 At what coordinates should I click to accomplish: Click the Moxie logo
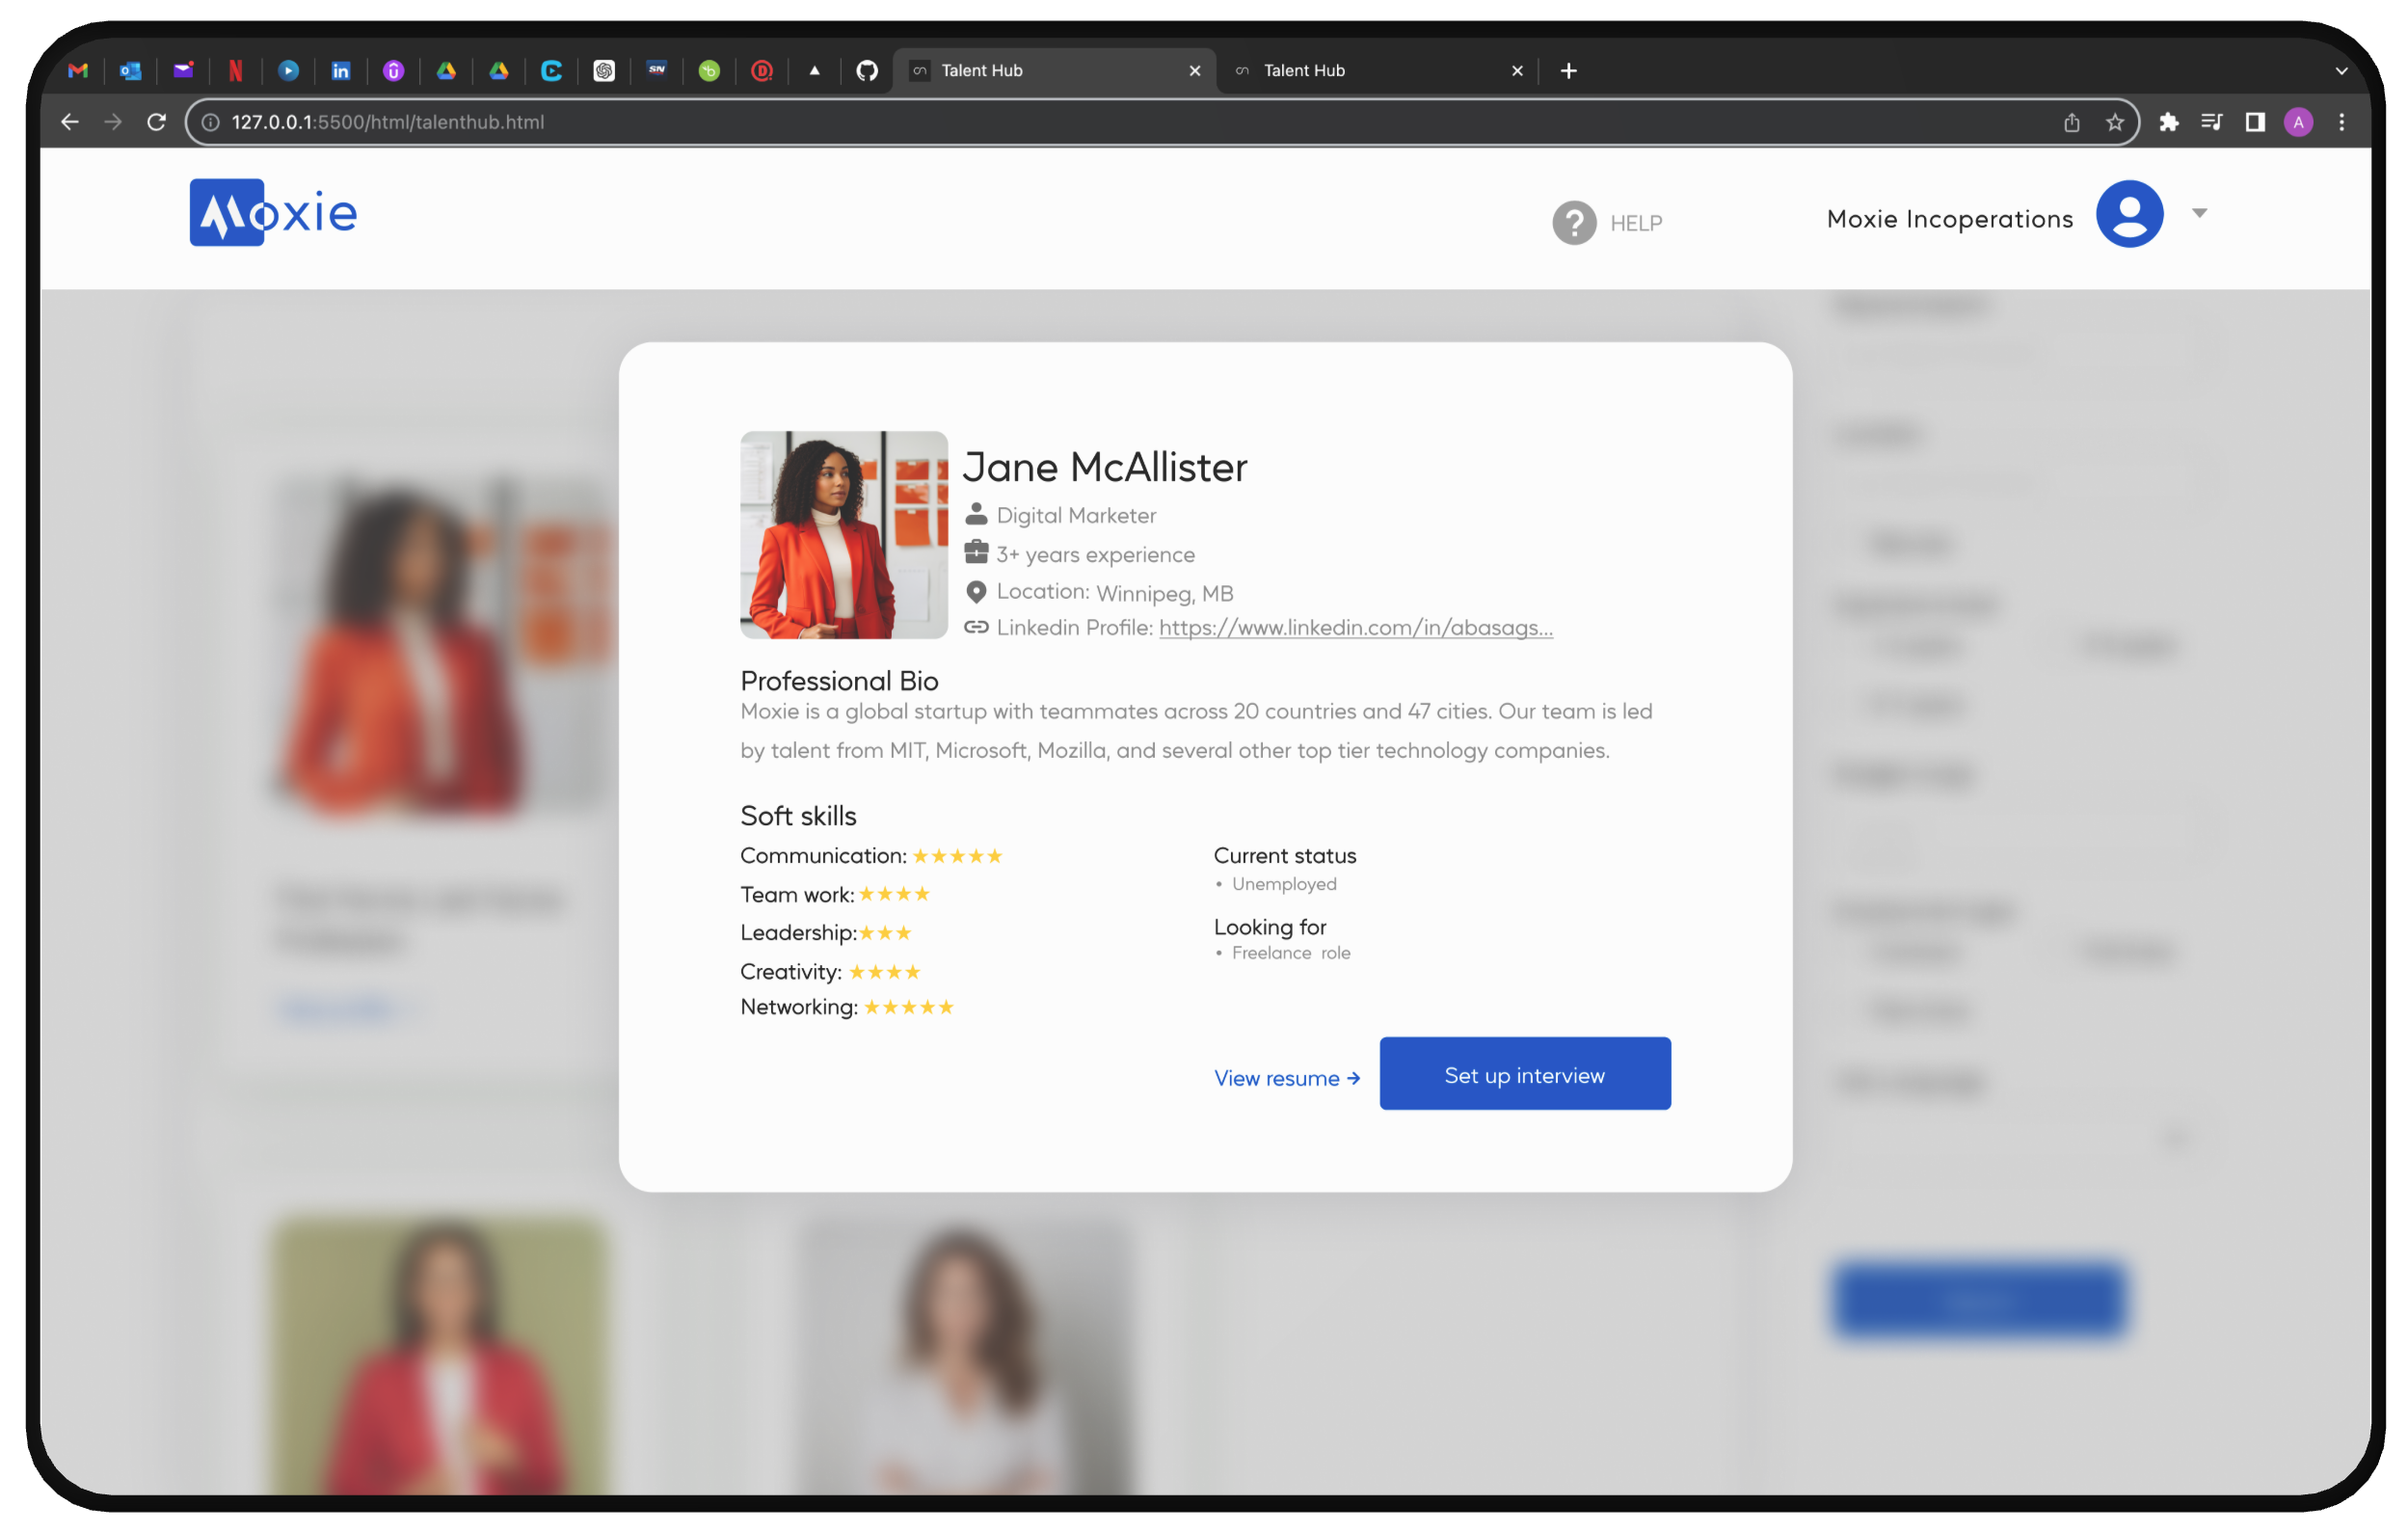pyautogui.click(x=273, y=213)
